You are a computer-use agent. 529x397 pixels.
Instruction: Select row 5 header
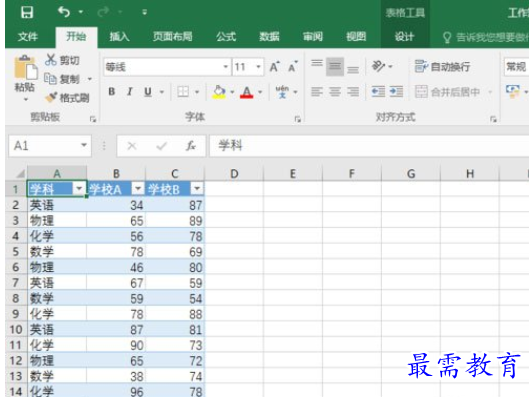click(16, 252)
